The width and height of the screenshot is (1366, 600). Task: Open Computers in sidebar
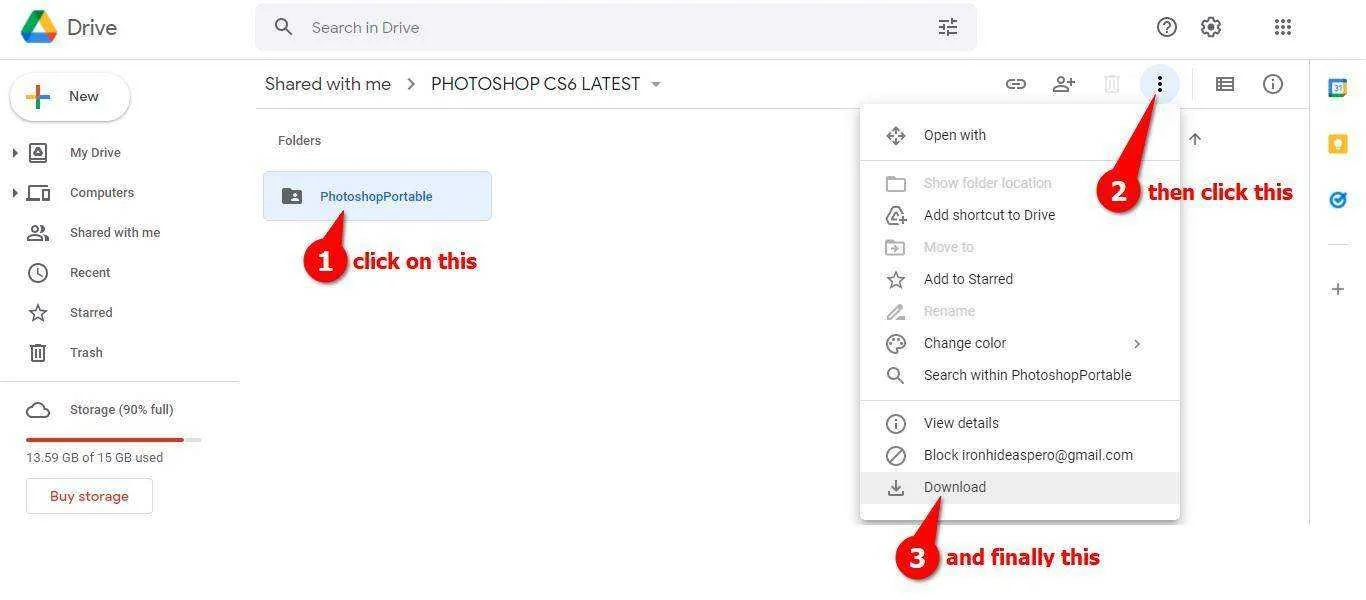[x=102, y=193]
